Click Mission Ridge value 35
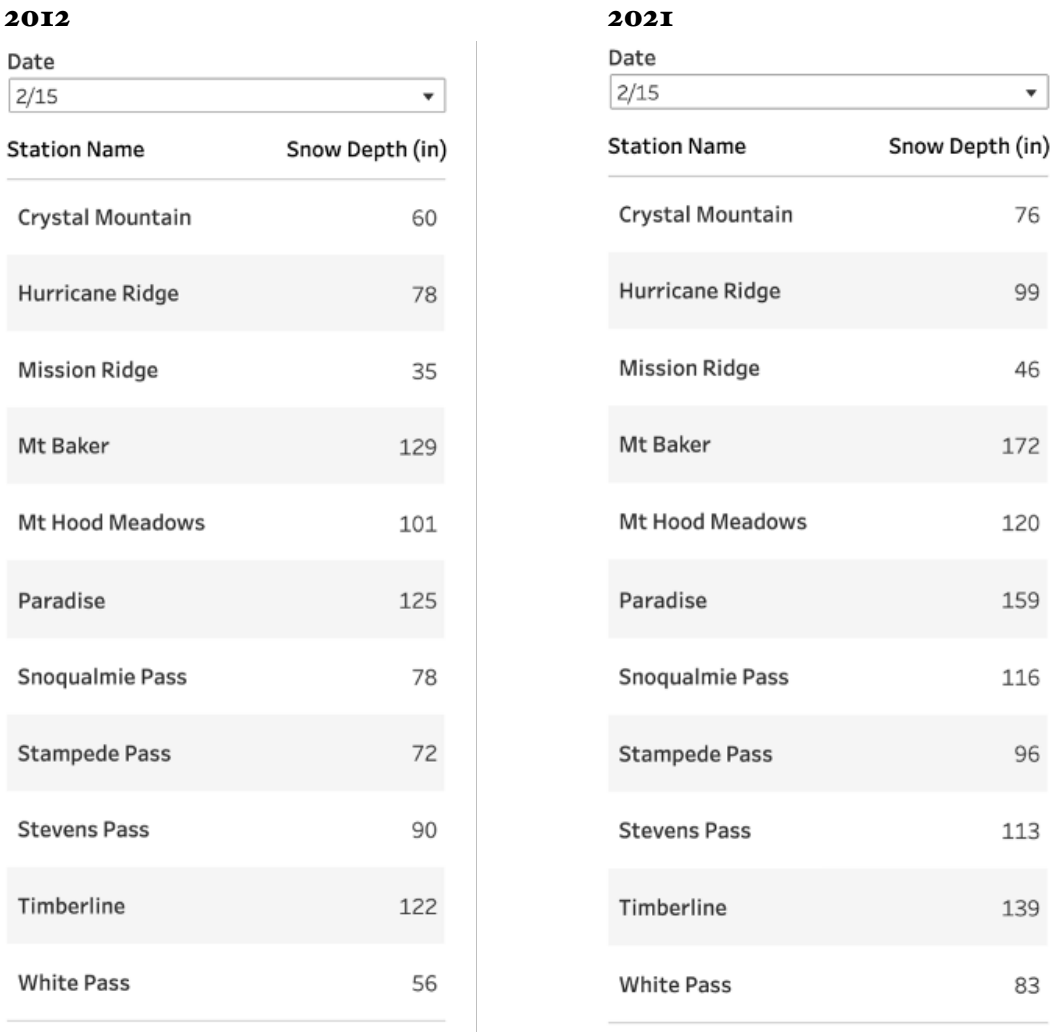This screenshot has height=1032, width=1056. point(427,370)
